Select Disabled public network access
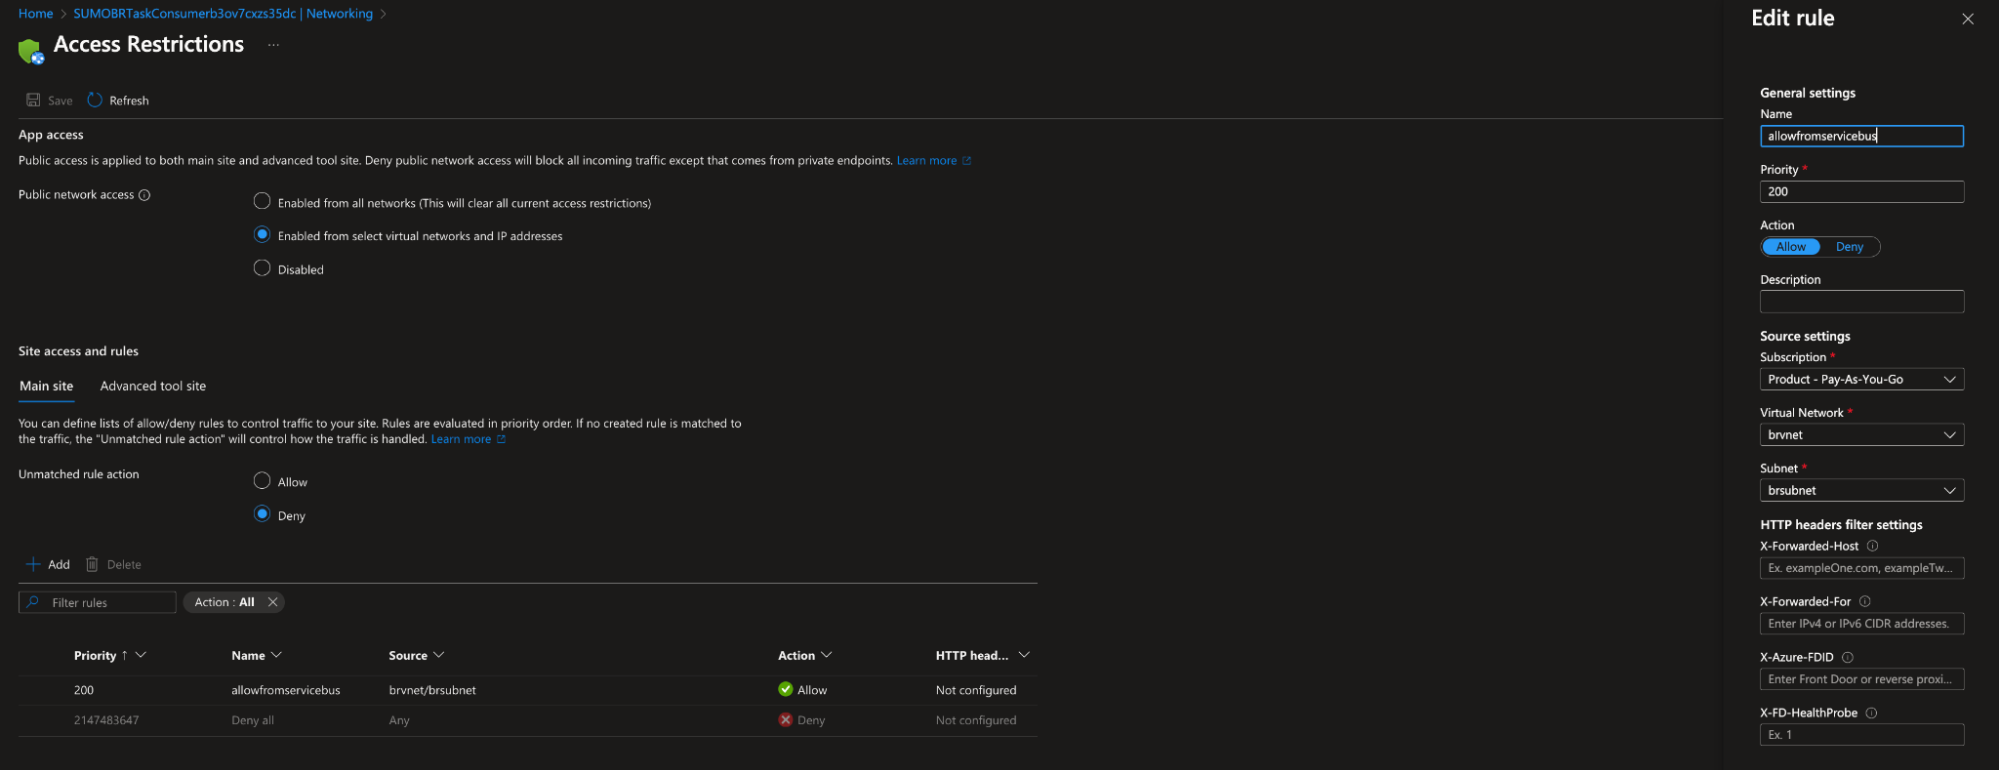Image resolution: width=1999 pixels, height=771 pixels. [262, 268]
